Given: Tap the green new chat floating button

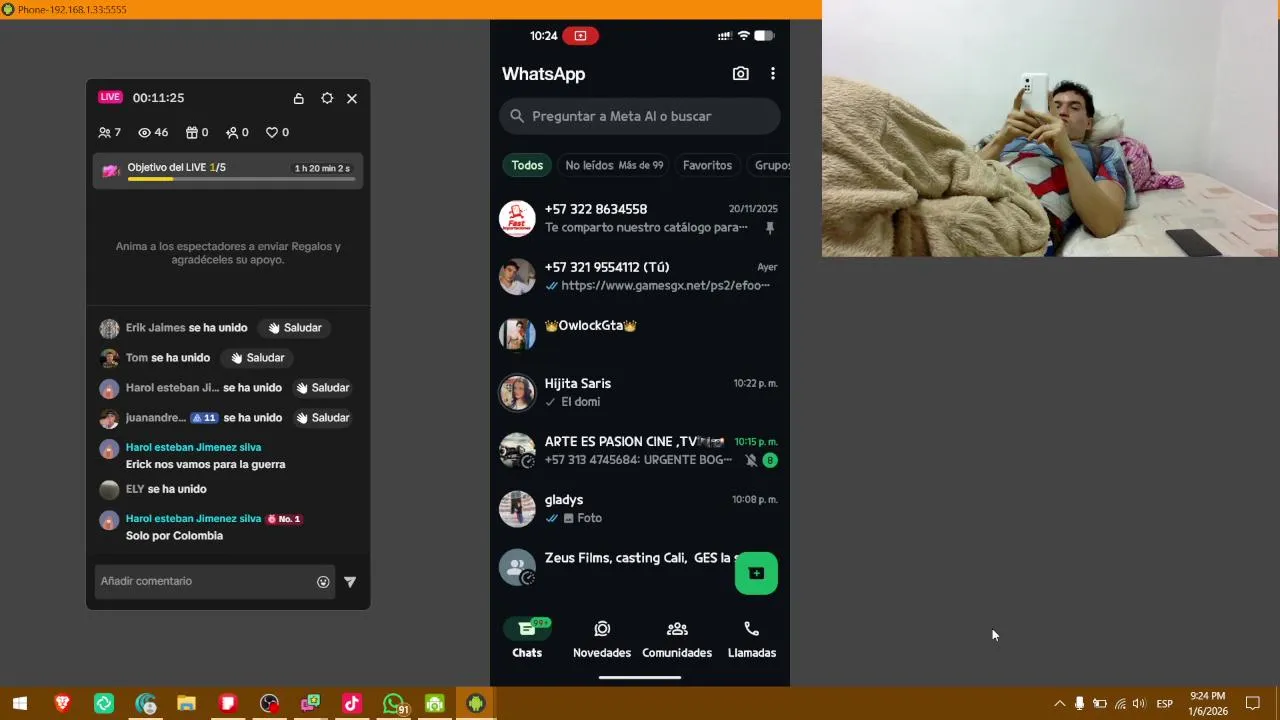Looking at the screenshot, I should [x=756, y=573].
